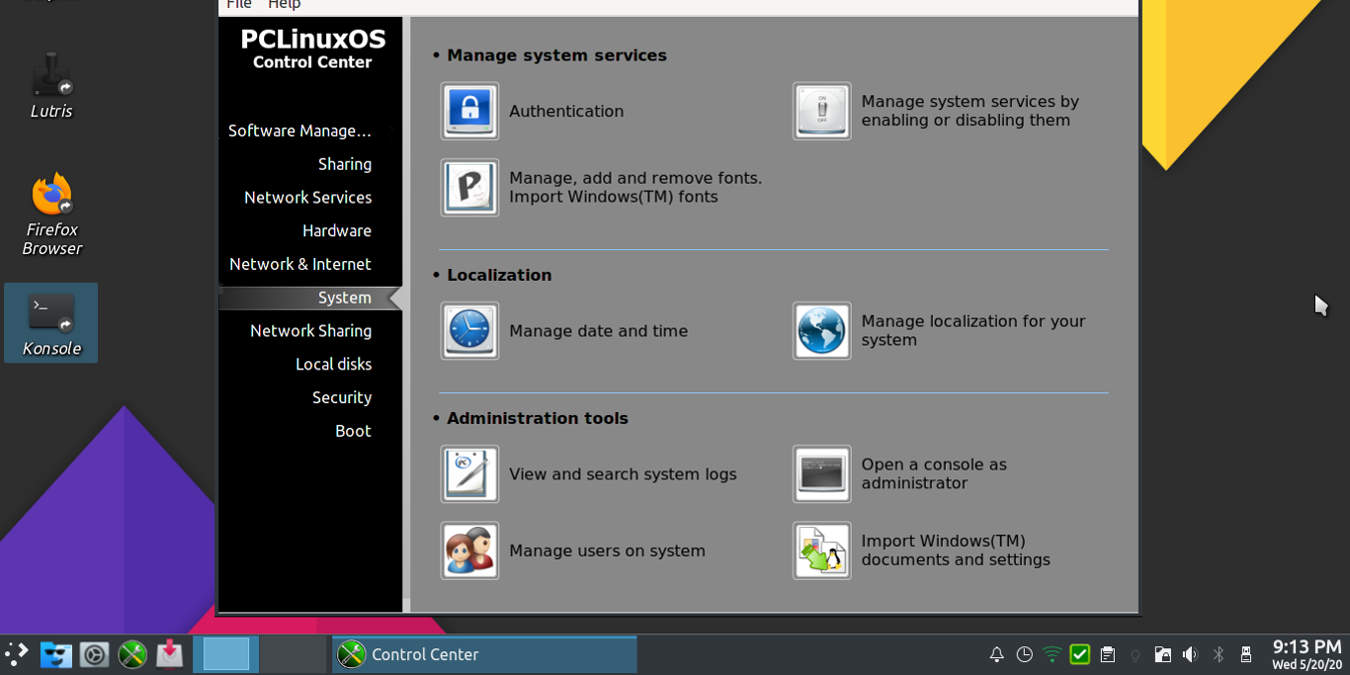Click the system services switch icon
Image resolution: width=1350 pixels, height=675 pixels.
(821, 111)
